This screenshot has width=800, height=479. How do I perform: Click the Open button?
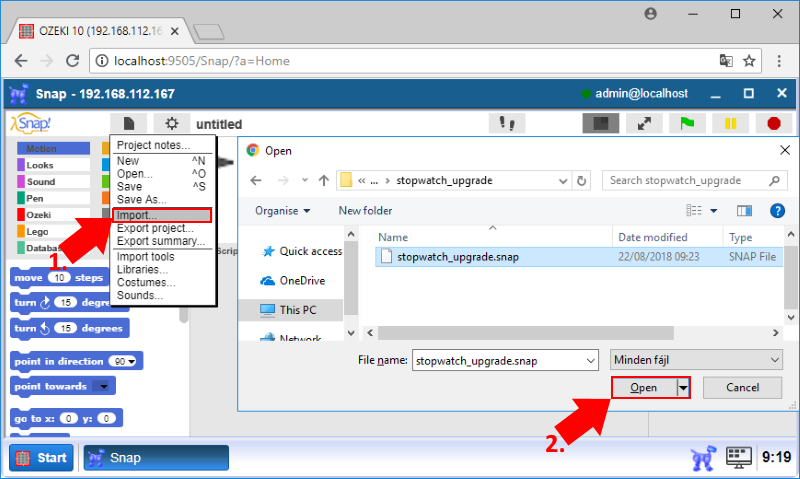(643, 388)
